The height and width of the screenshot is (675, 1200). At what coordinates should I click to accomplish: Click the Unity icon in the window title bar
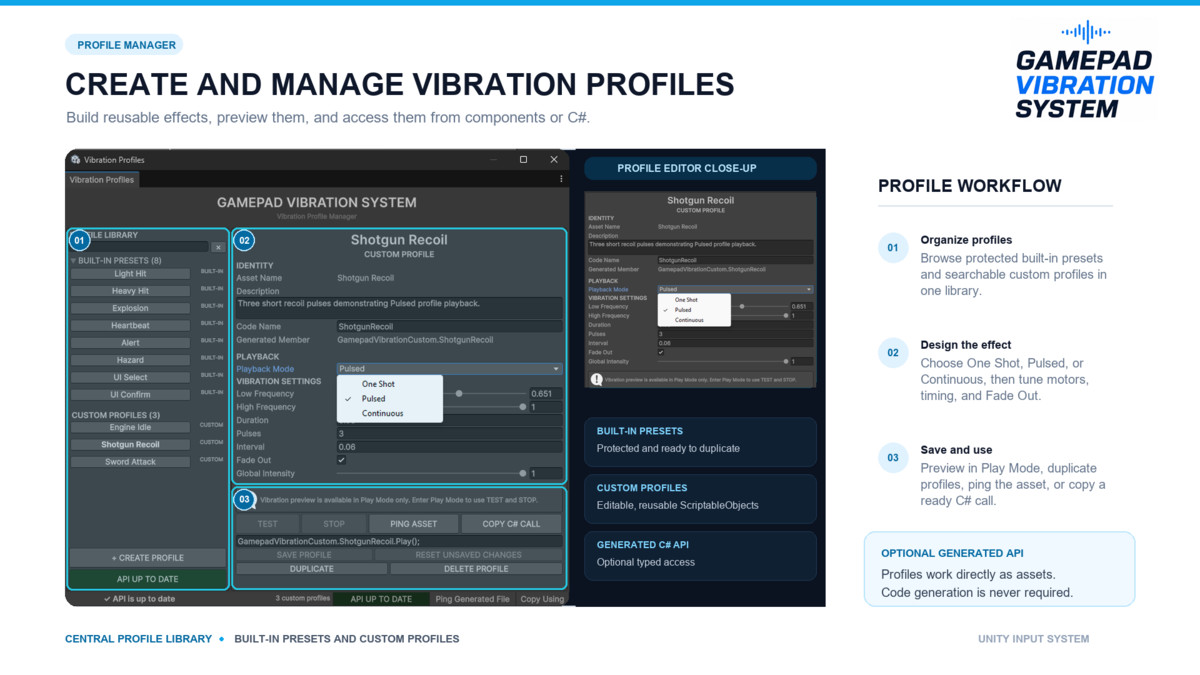76,160
